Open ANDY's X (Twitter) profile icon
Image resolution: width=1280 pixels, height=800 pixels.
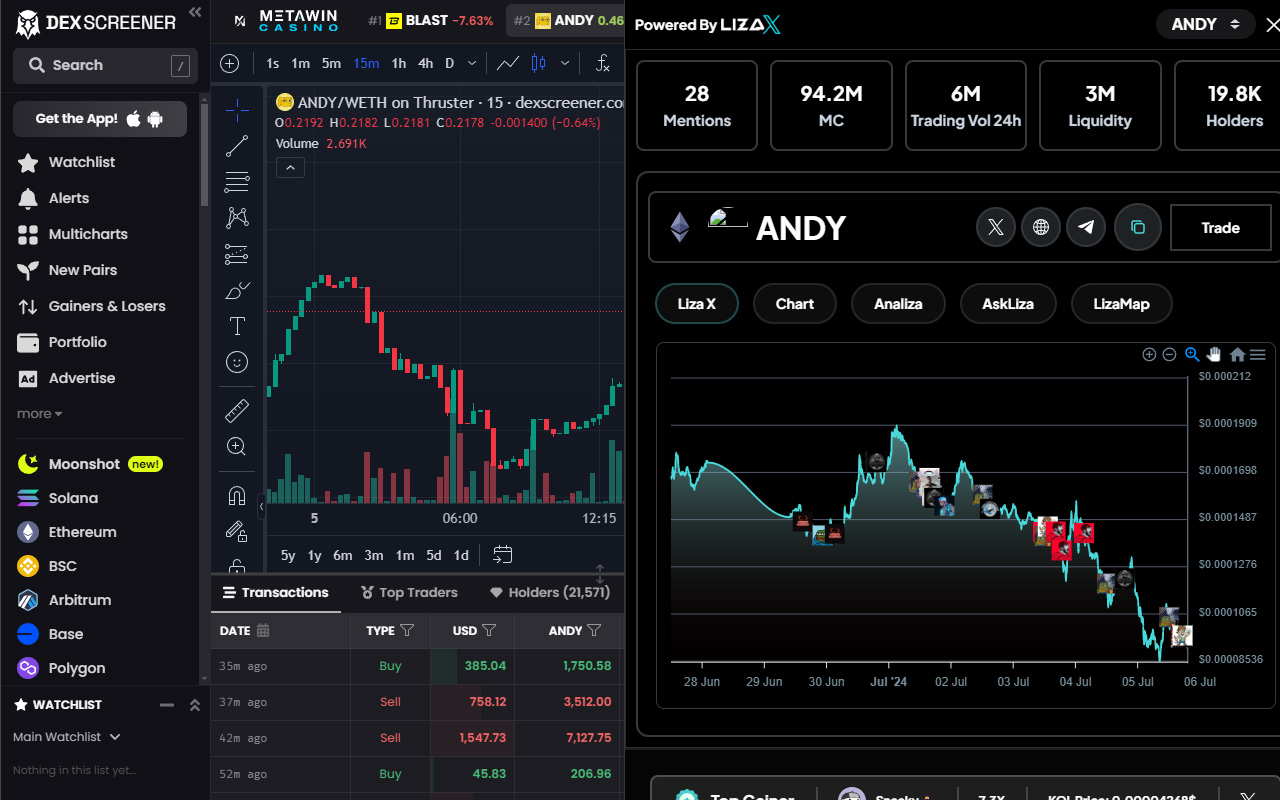pos(995,227)
